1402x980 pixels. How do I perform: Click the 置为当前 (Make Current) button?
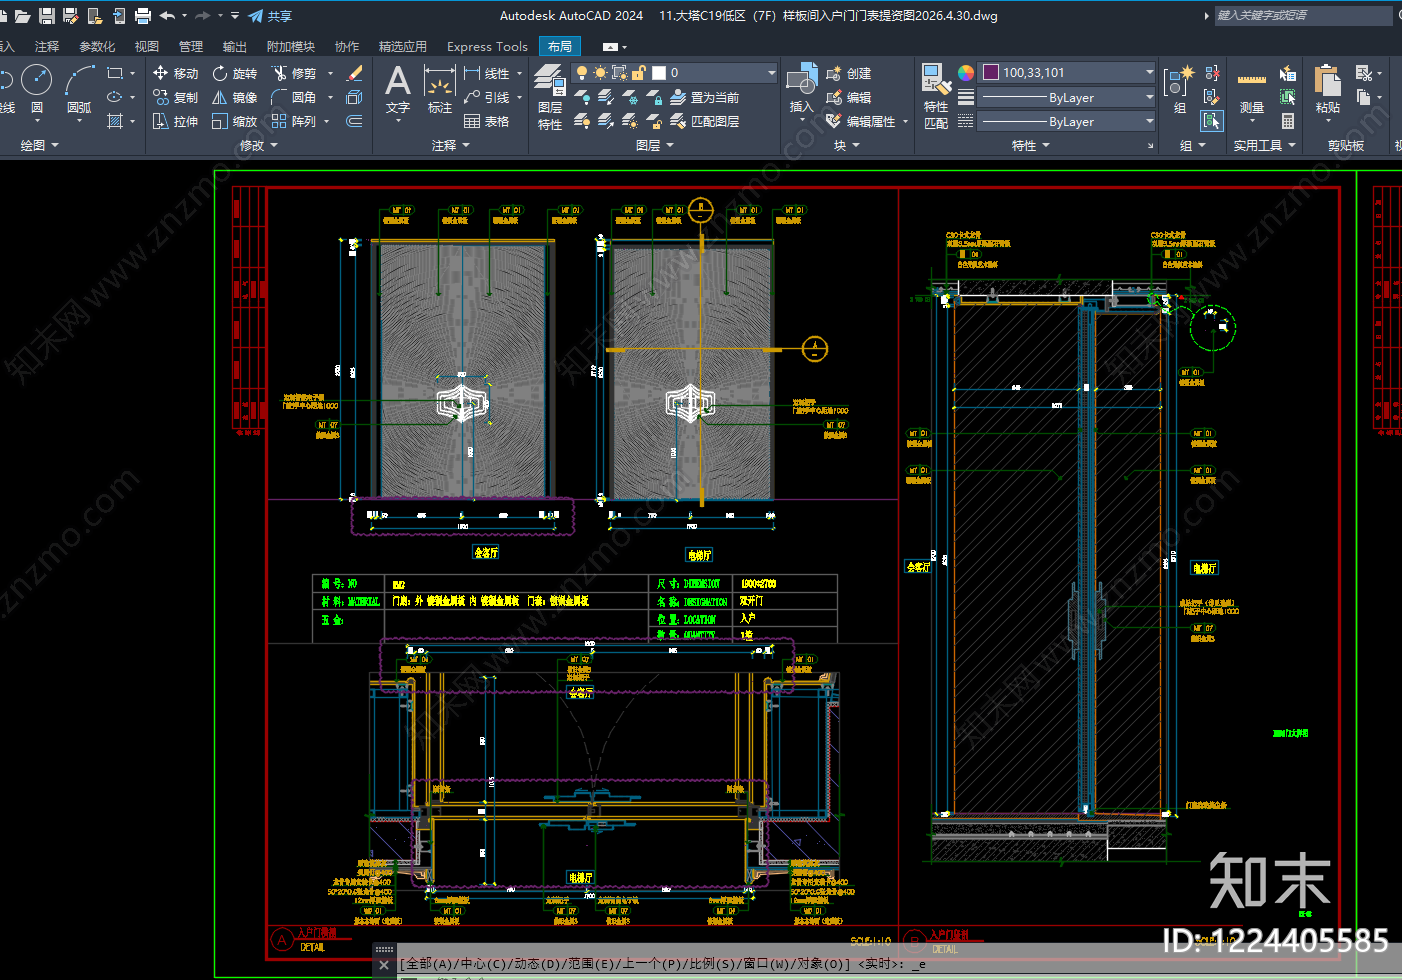[705, 97]
